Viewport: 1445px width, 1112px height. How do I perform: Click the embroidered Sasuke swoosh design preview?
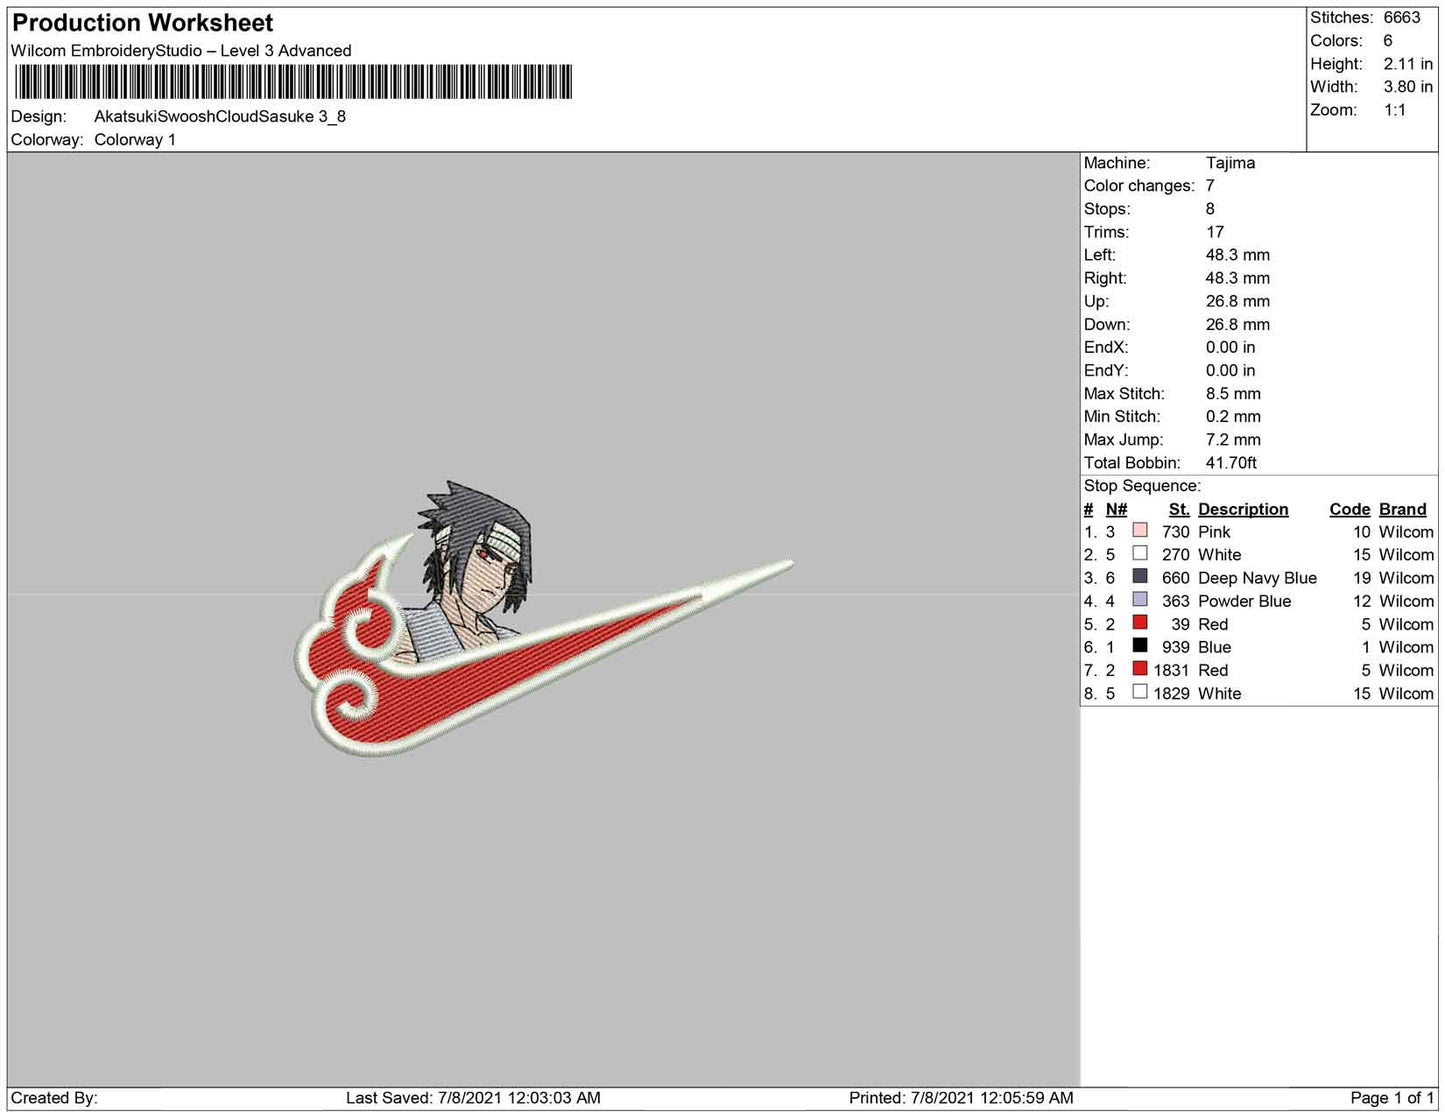click(543, 619)
